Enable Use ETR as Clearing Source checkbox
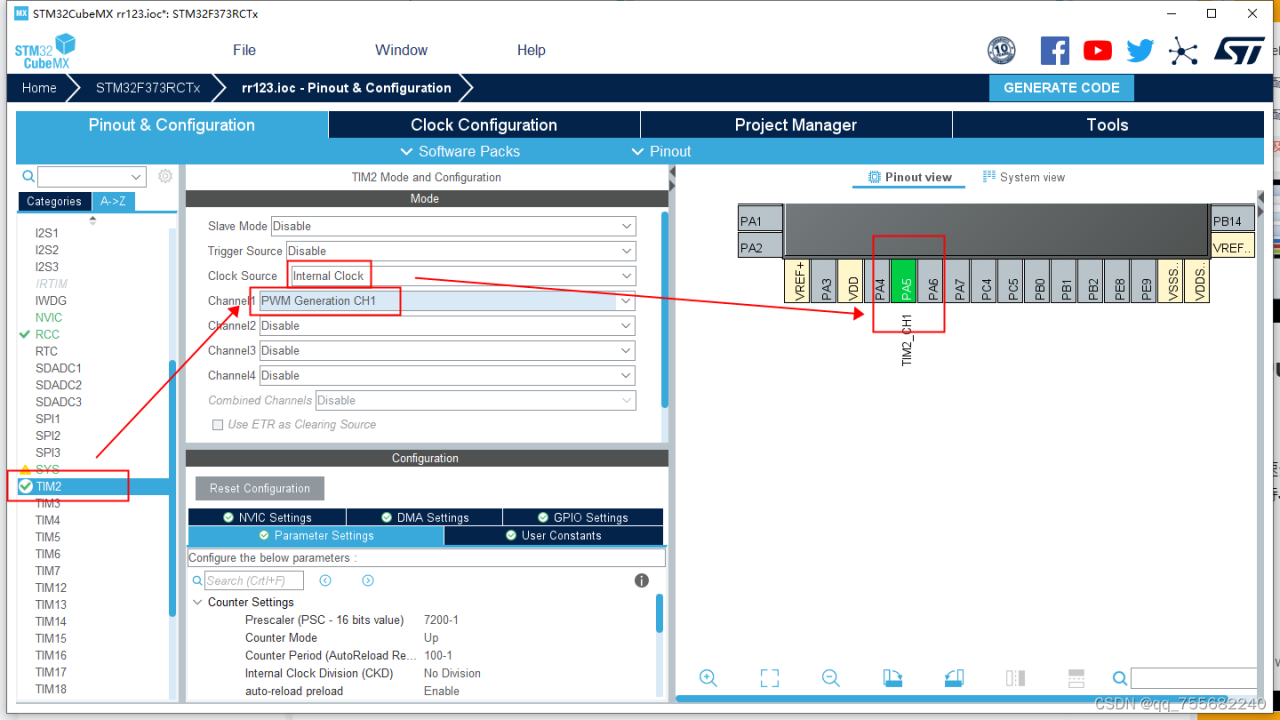Image resolution: width=1280 pixels, height=720 pixels. click(x=218, y=425)
